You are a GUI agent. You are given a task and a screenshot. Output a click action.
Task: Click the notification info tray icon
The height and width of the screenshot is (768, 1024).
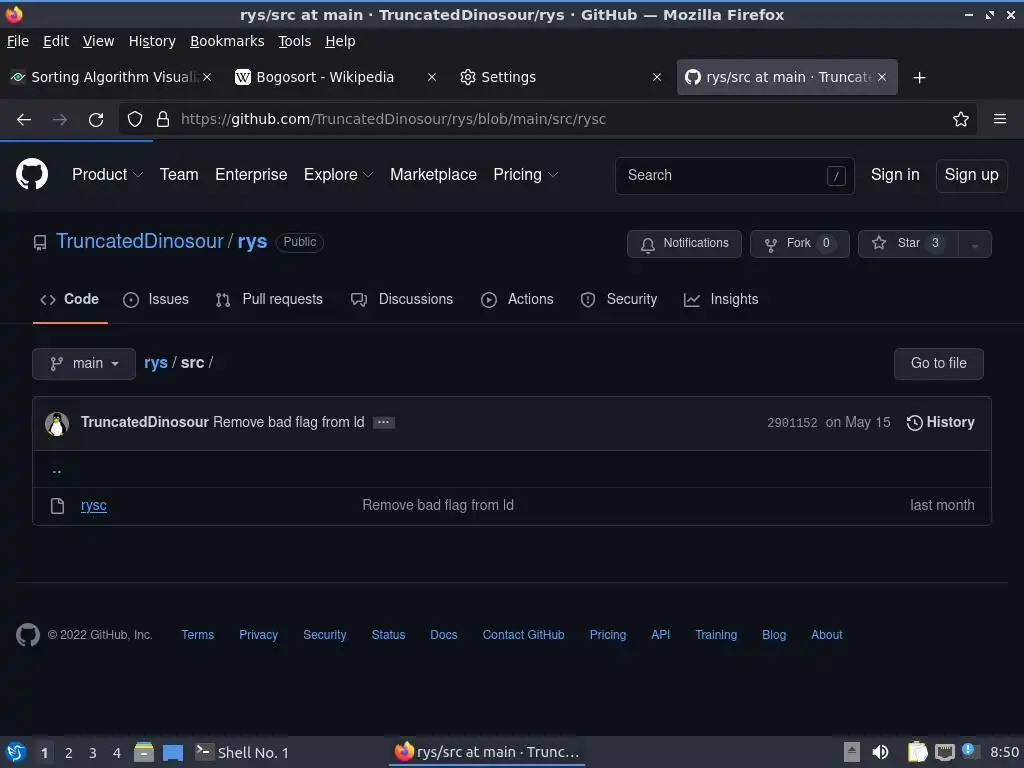pos(968,750)
